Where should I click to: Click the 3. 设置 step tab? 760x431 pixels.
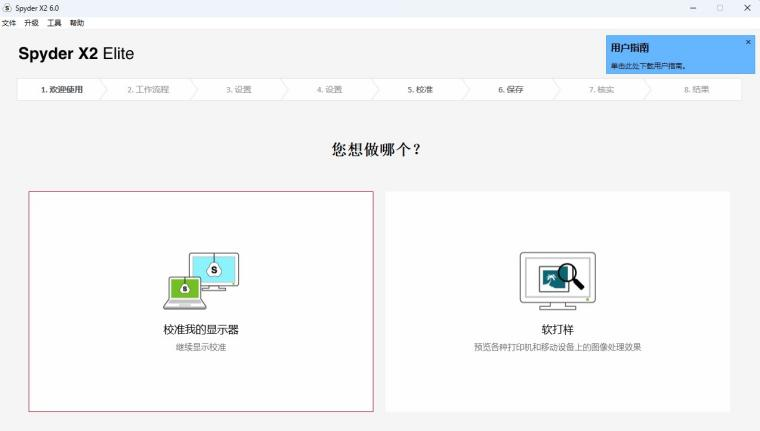pyautogui.click(x=238, y=90)
